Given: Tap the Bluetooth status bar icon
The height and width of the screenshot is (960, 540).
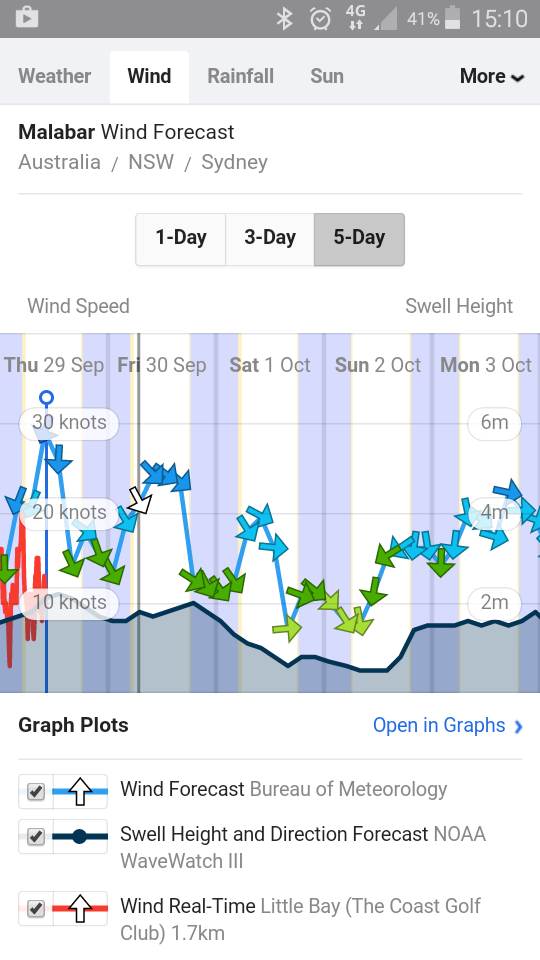Looking at the screenshot, I should click(x=284, y=18).
